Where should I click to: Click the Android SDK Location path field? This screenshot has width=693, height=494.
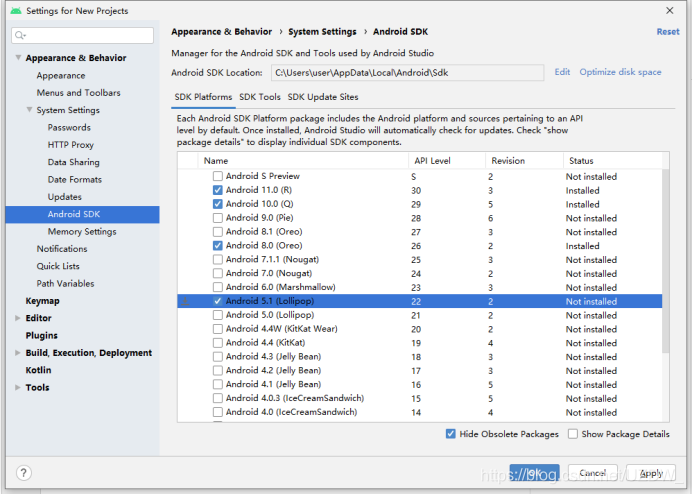pos(407,73)
